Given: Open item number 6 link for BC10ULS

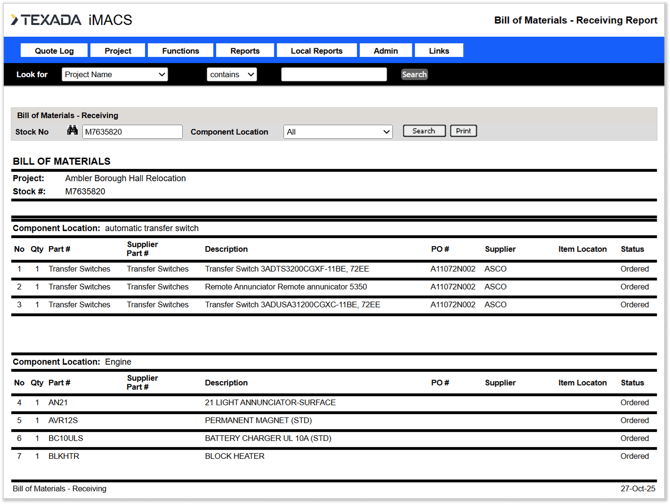Looking at the screenshot, I should click(x=19, y=438).
